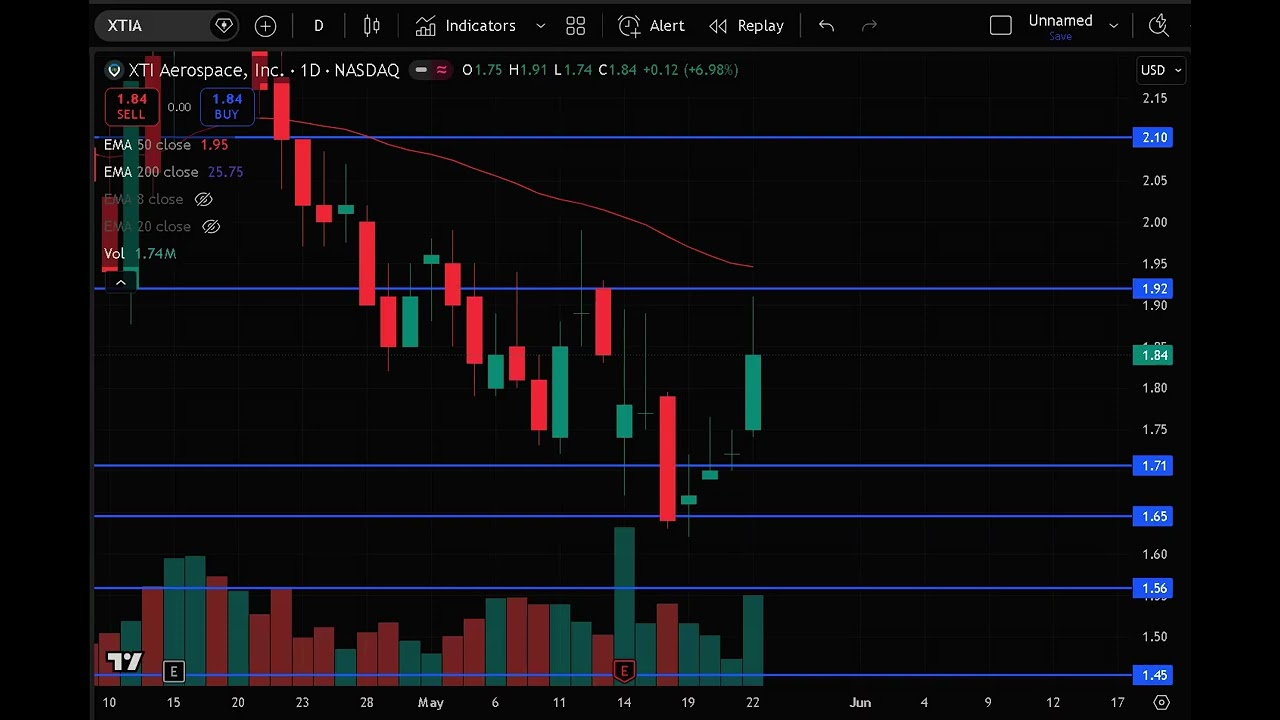Image resolution: width=1280 pixels, height=720 pixels.
Task: Select the 1.71 horizontal line price label
Action: point(1154,466)
